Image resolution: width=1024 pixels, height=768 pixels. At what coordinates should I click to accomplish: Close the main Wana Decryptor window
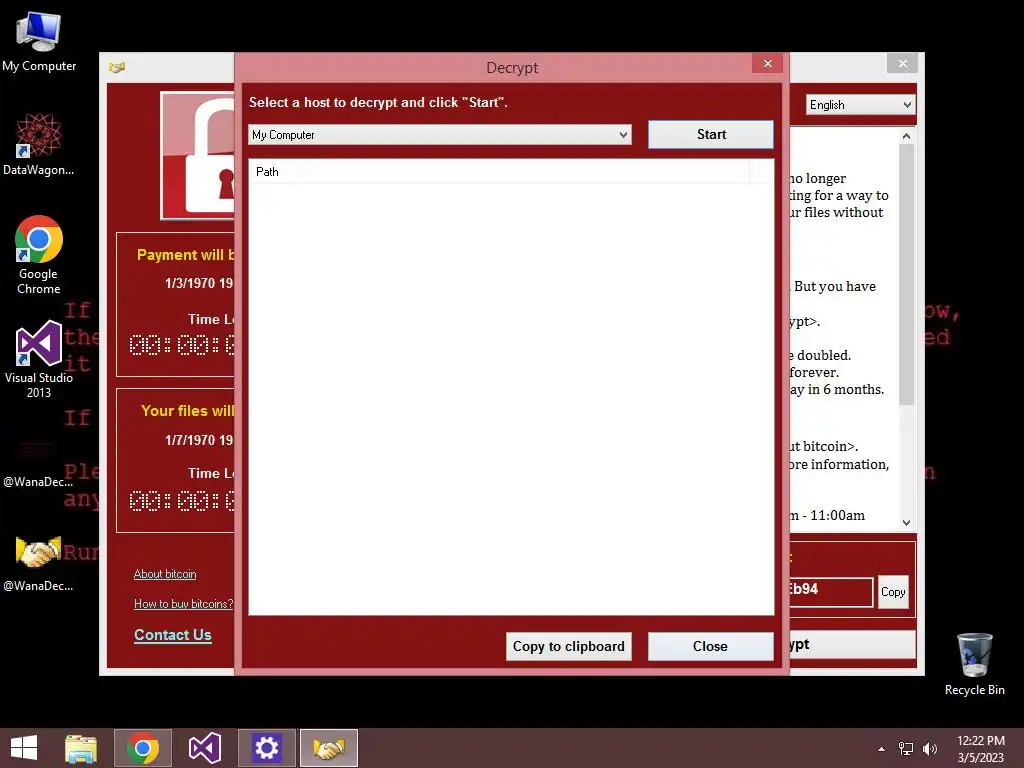[x=903, y=63]
